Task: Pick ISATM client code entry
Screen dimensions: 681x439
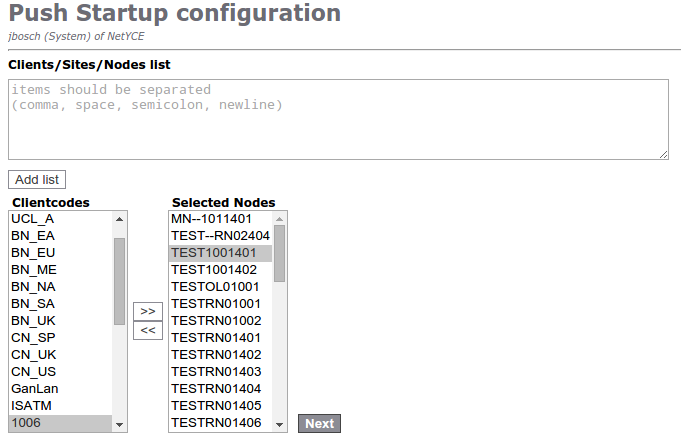Action: tap(31, 405)
